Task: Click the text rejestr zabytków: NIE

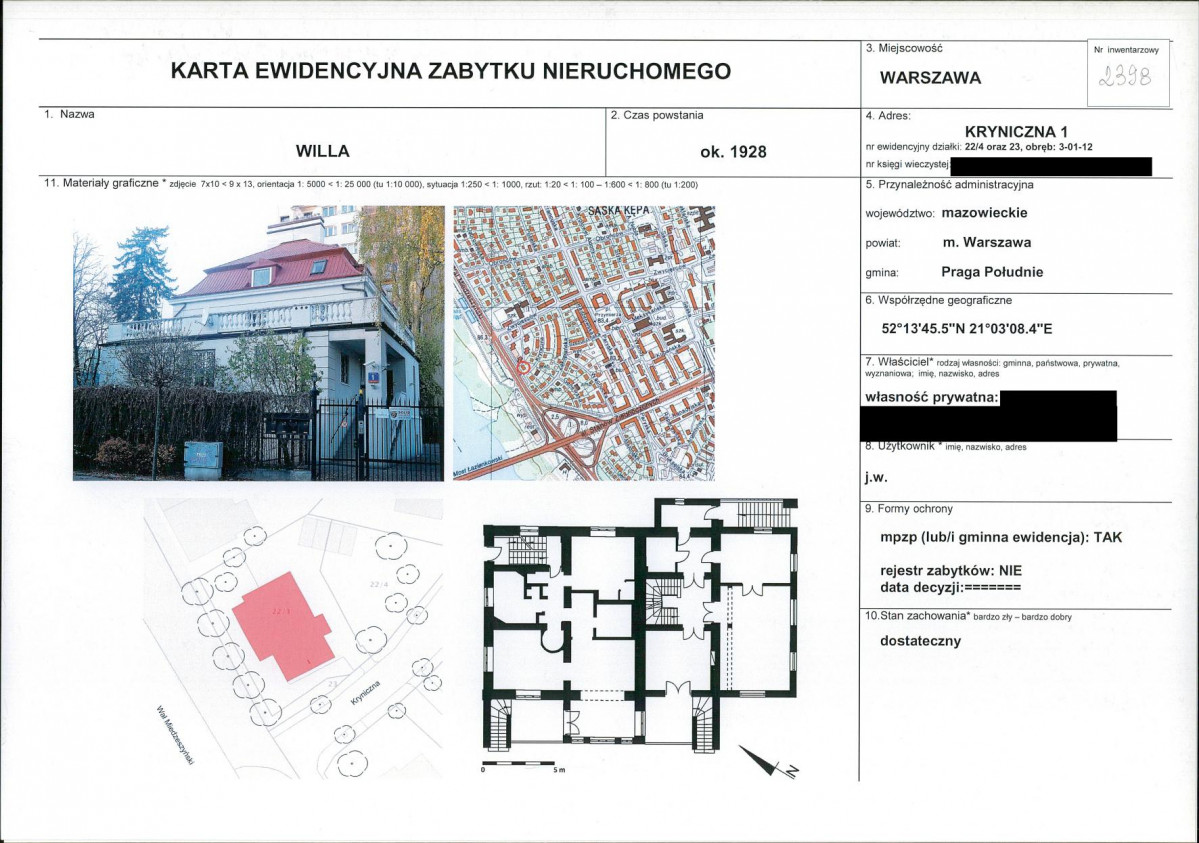Action: tap(950, 571)
